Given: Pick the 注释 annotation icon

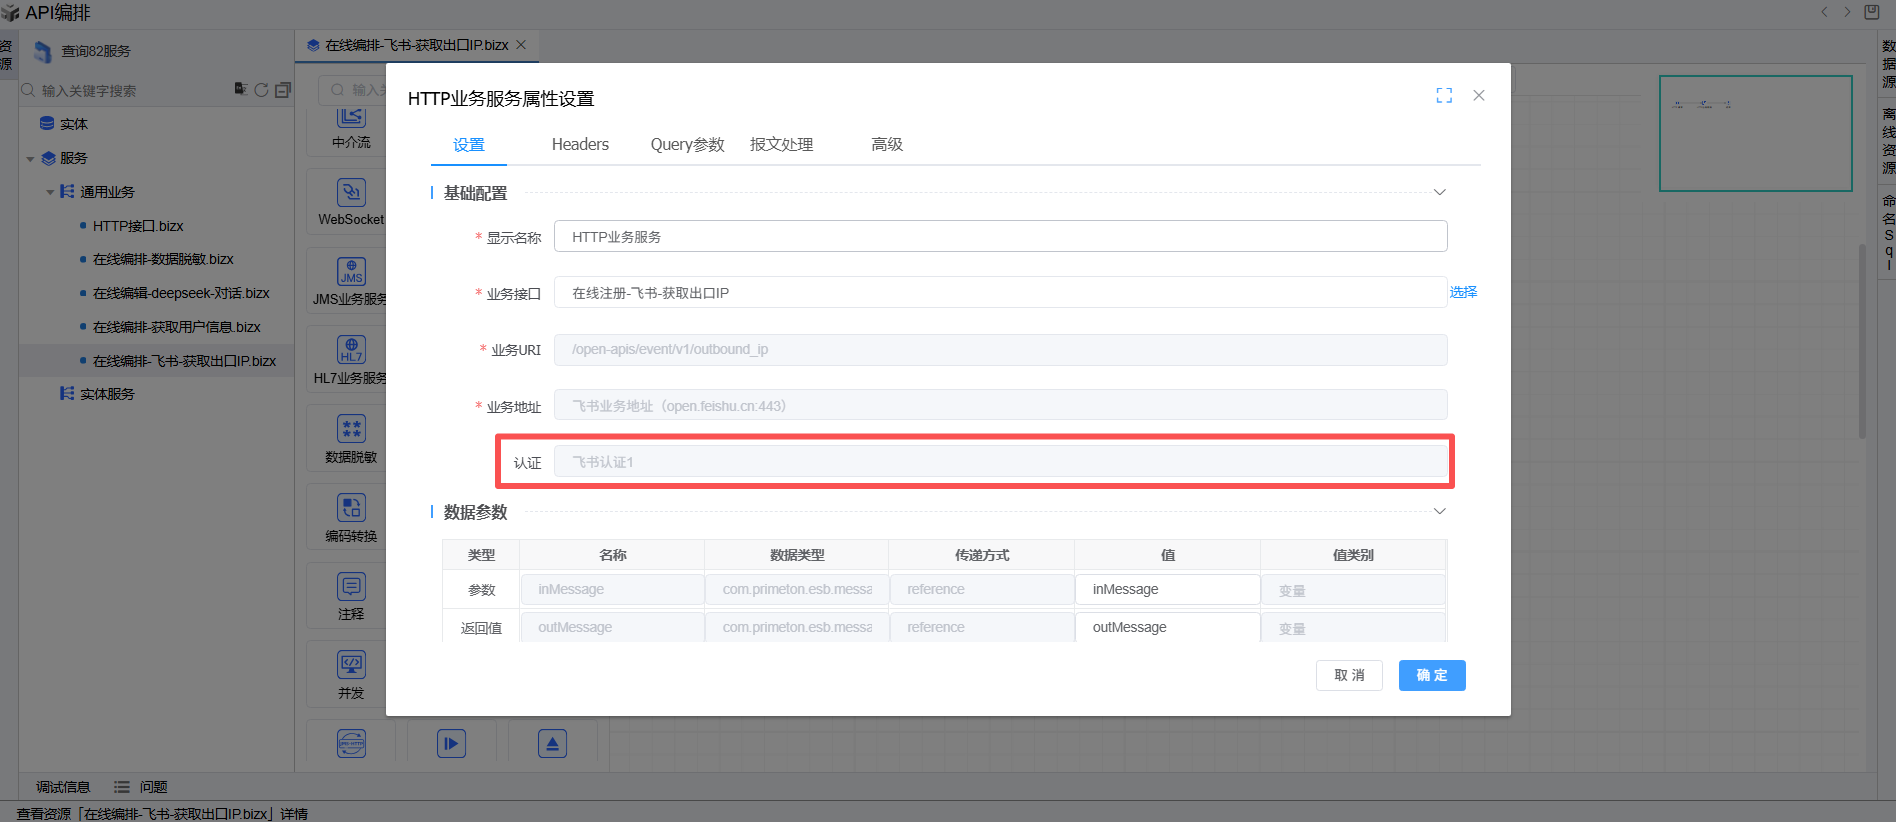Looking at the screenshot, I should pos(351,586).
